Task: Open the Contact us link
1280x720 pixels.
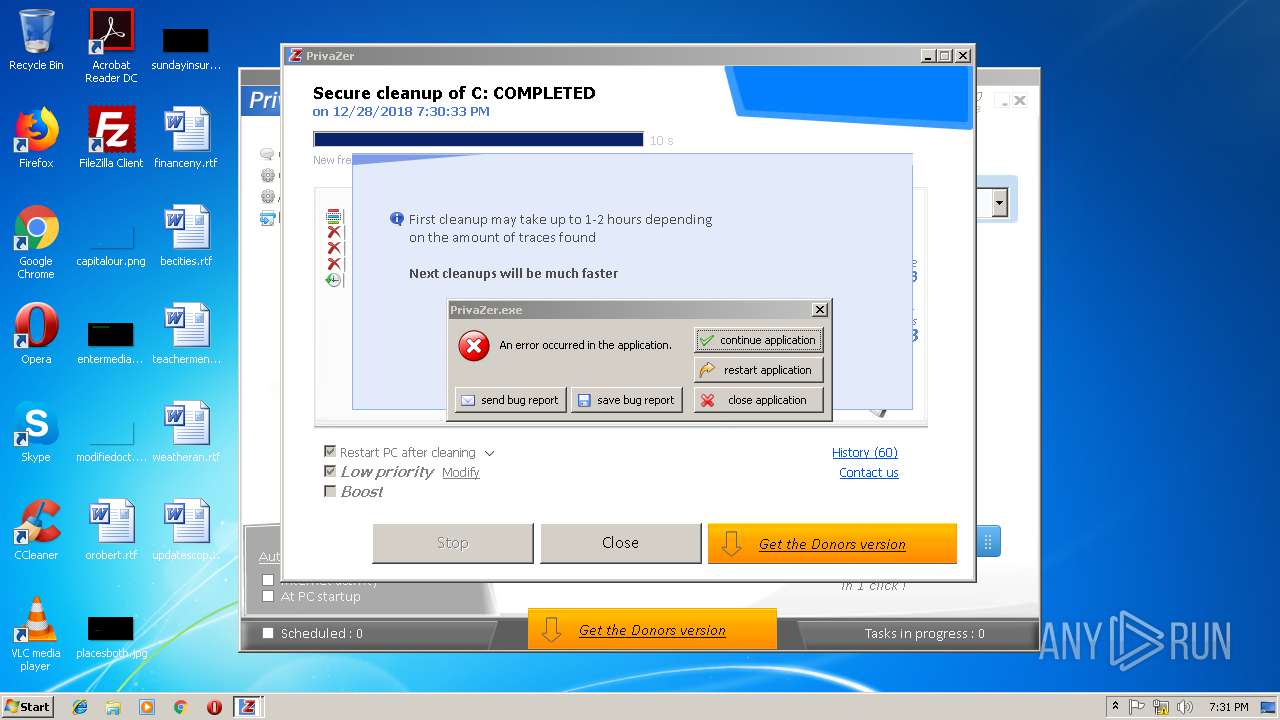Action: [869, 473]
